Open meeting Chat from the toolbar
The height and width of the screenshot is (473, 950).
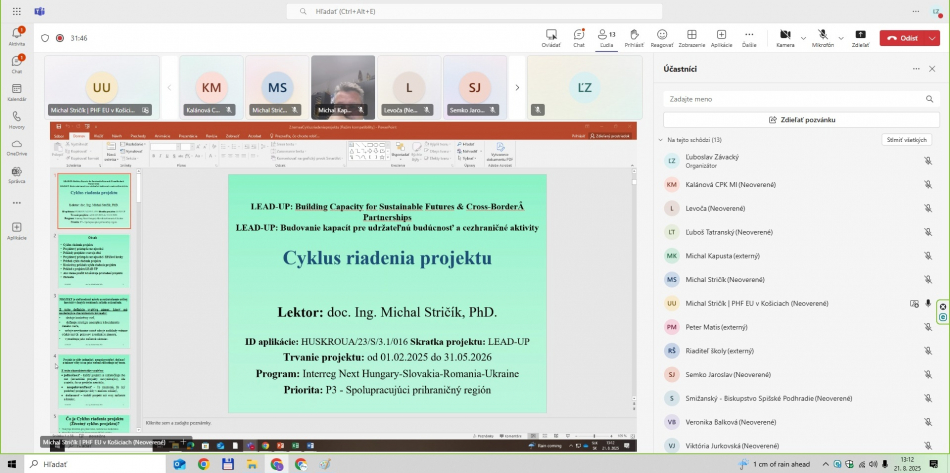tap(579, 37)
